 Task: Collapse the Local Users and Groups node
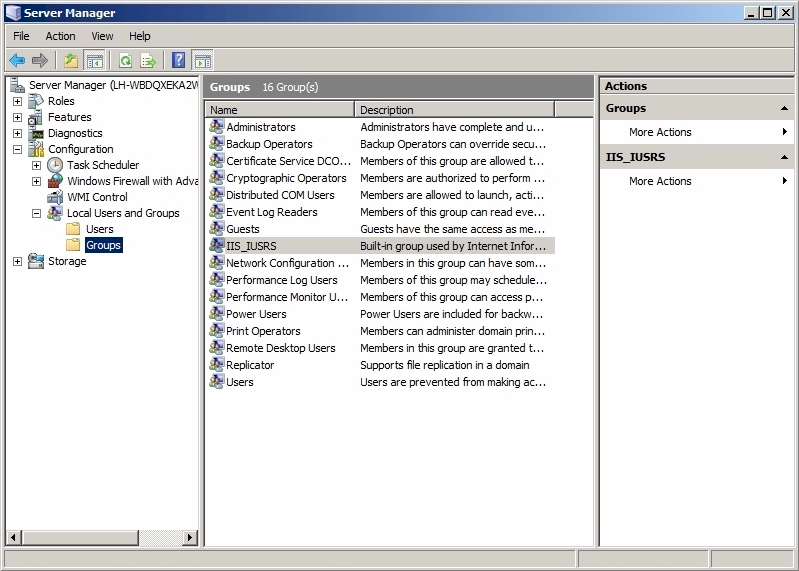tap(36, 213)
